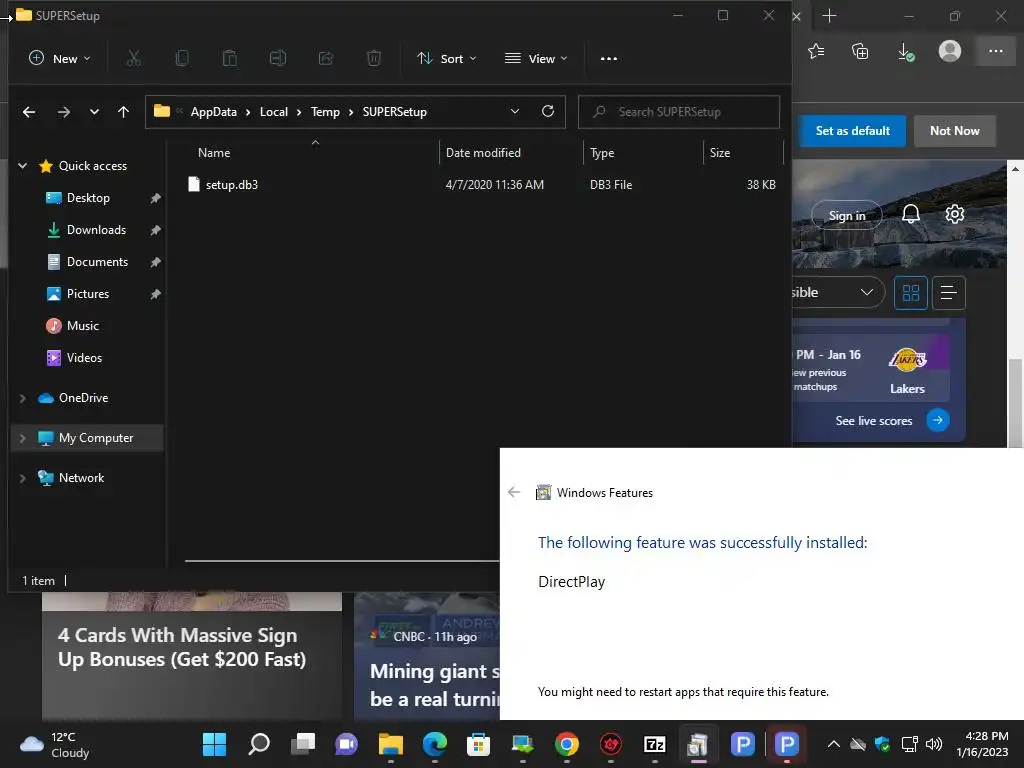The height and width of the screenshot is (768, 1024).
Task: Go back in File Explorer
Action: click(29, 112)
